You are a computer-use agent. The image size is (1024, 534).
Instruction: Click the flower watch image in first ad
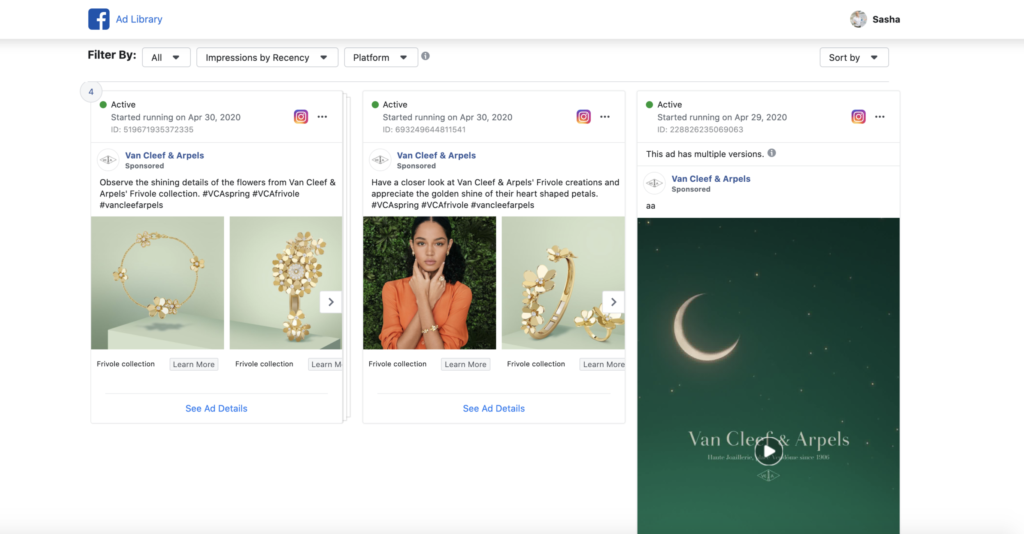pyautogui.click(x=285, y=283)
